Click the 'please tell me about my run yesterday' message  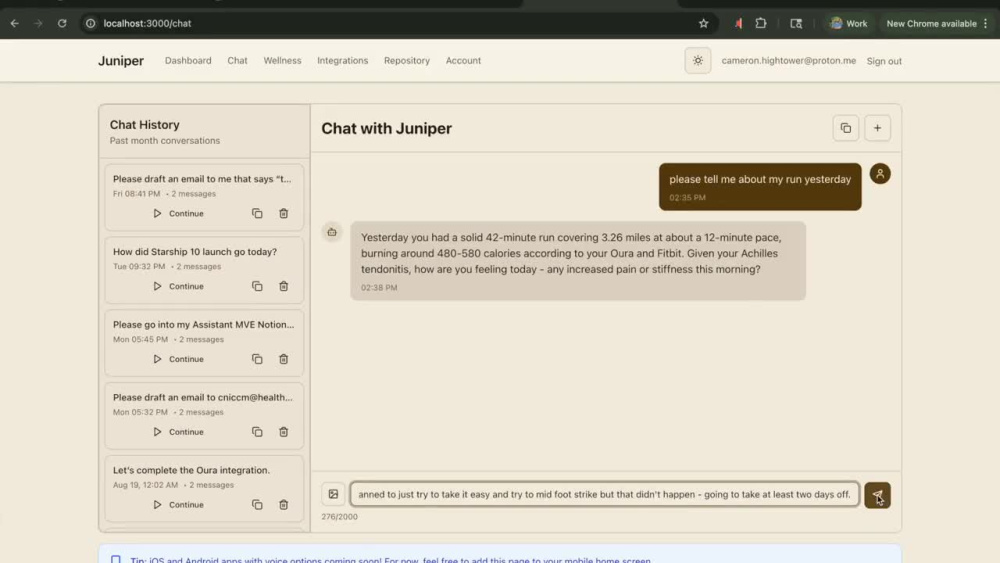(x=760, y=186)
